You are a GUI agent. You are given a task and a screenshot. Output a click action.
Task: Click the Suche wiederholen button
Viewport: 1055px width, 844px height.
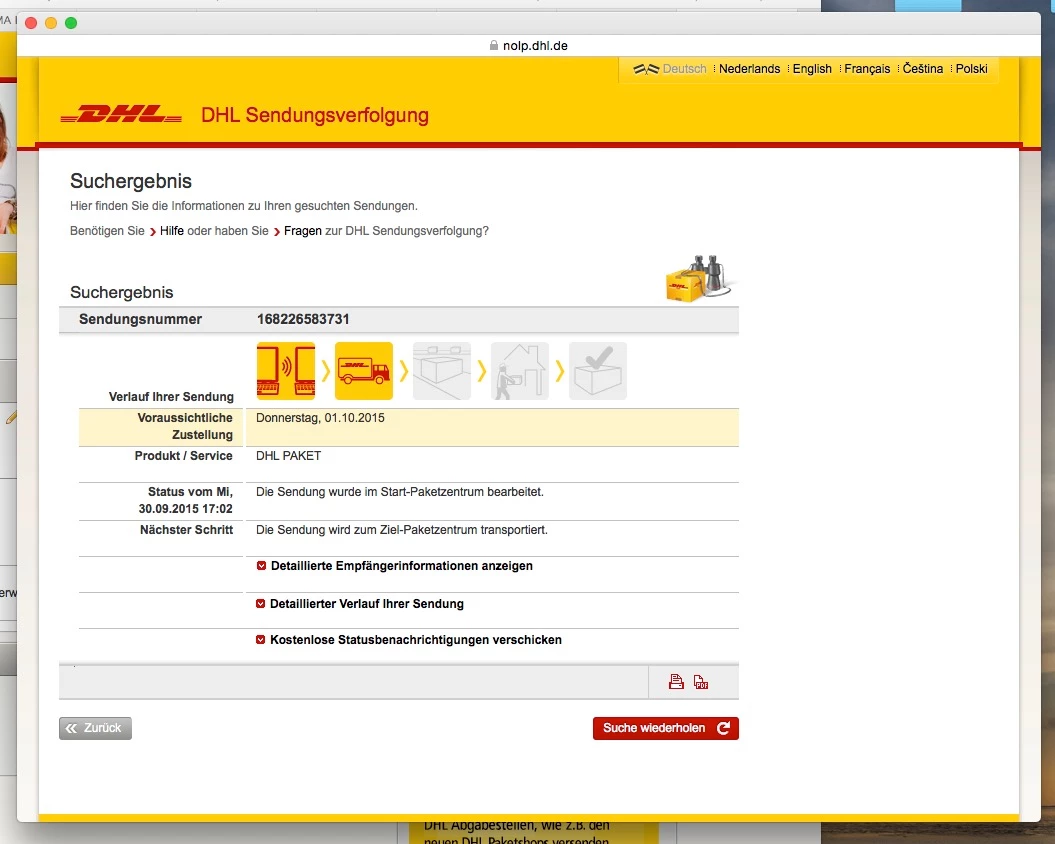pyautogui.click(x=665, y=728)
